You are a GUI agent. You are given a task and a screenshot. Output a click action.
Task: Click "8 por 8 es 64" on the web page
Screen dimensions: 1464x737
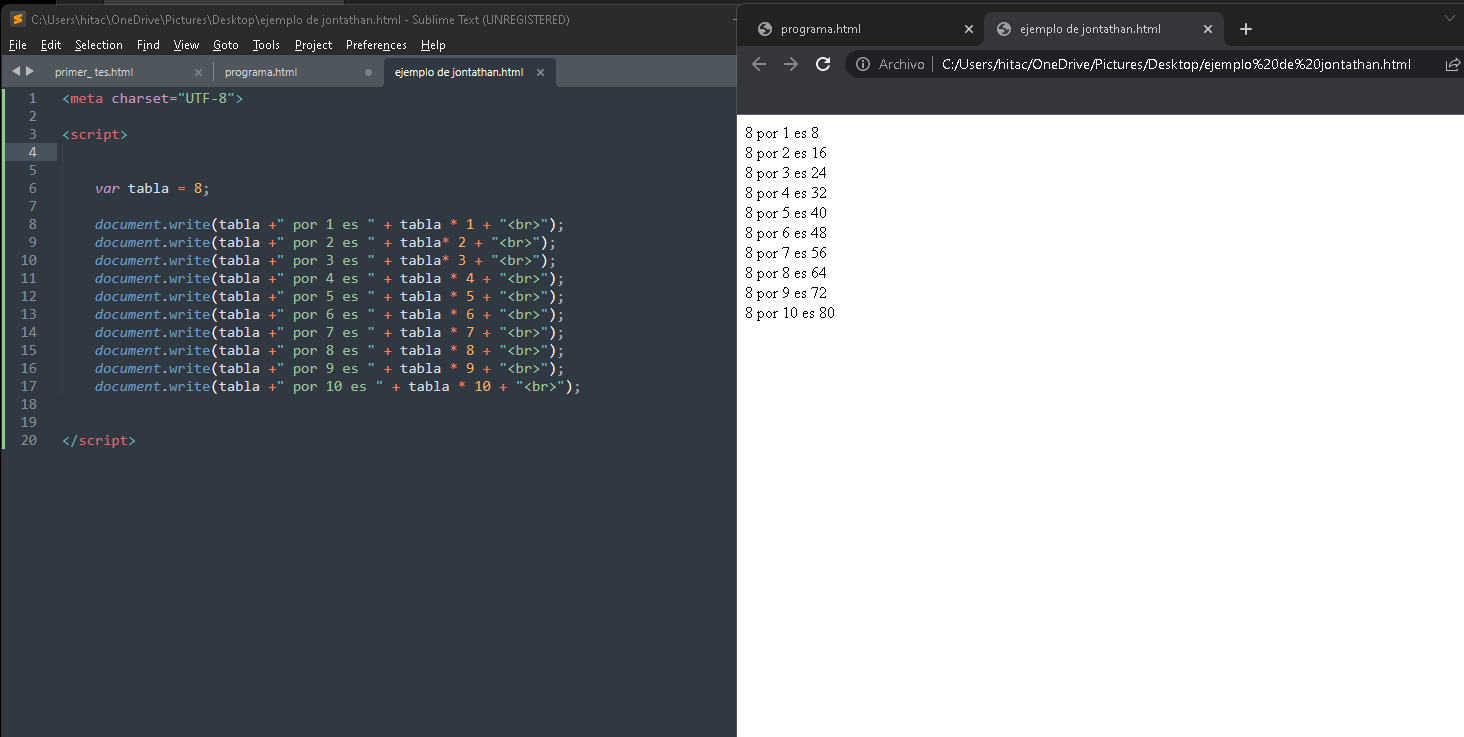click(x=786, y=273)
